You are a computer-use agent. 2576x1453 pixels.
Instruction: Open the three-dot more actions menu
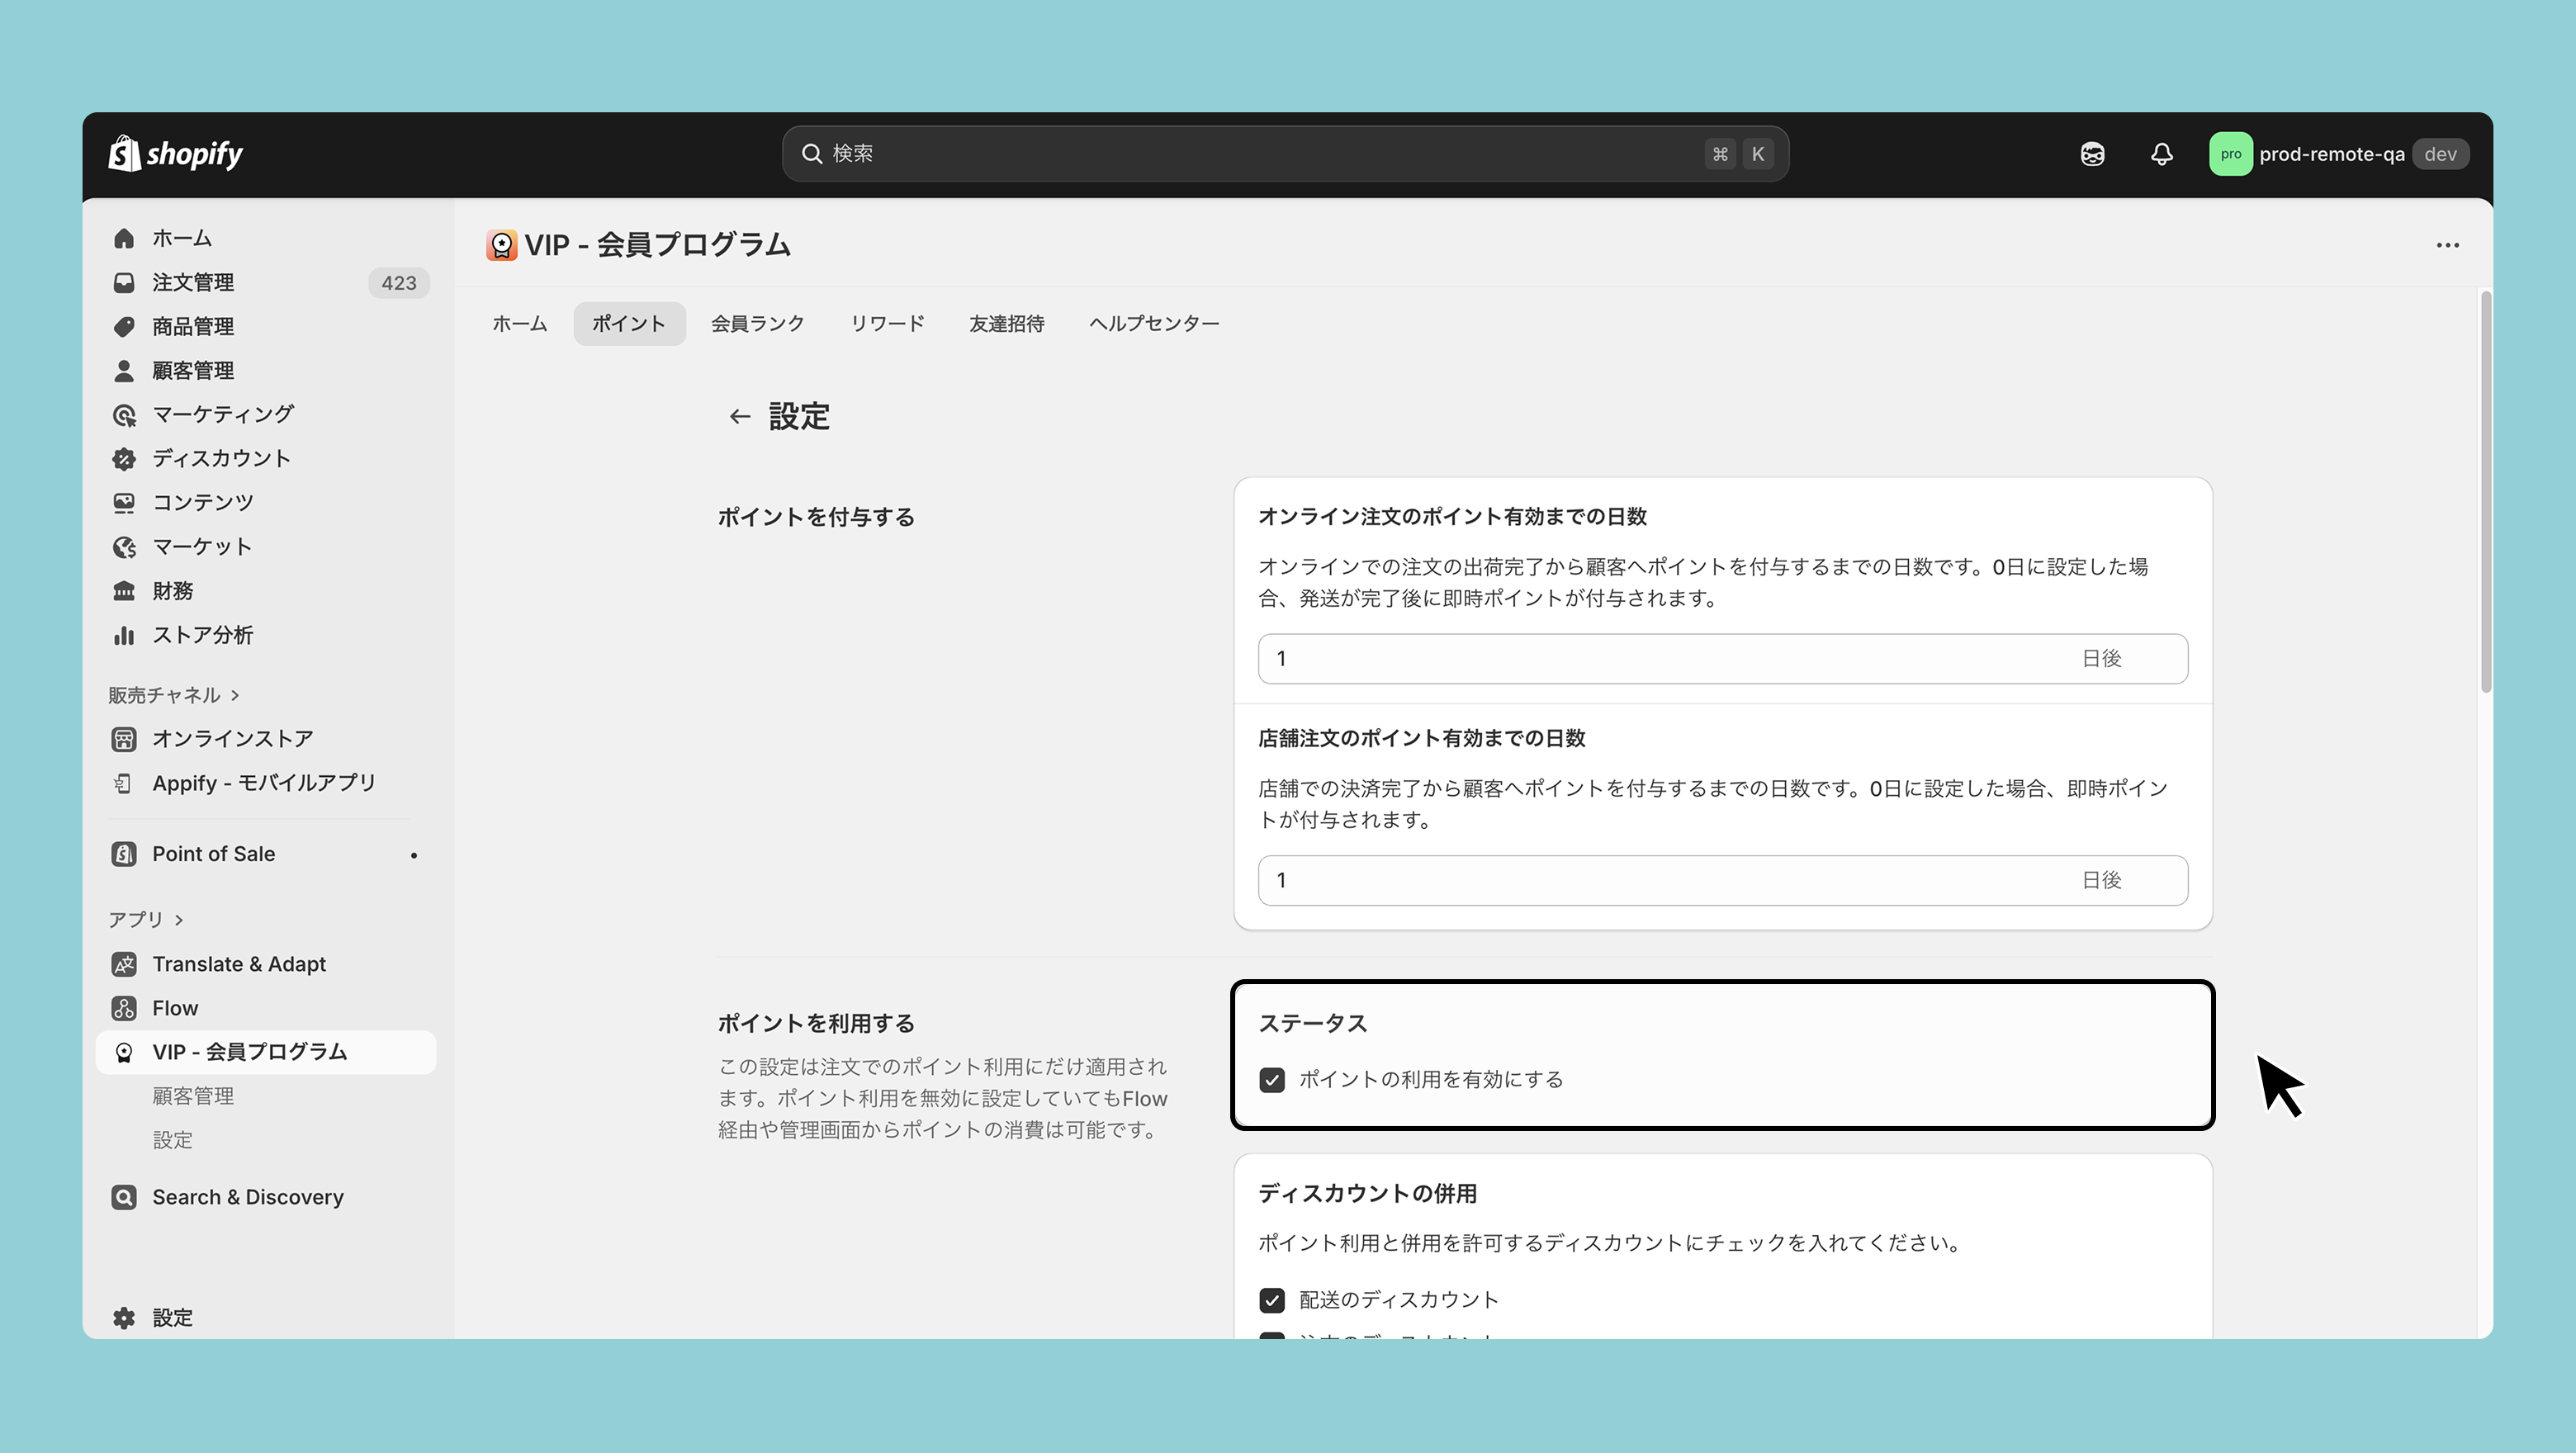pyautogui.click(x=2447, y=245)
